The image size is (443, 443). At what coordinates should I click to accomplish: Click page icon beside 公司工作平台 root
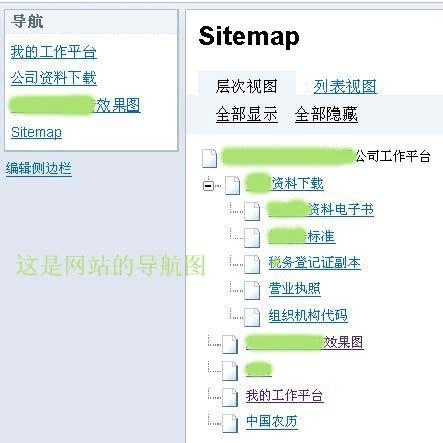[209, 158]
